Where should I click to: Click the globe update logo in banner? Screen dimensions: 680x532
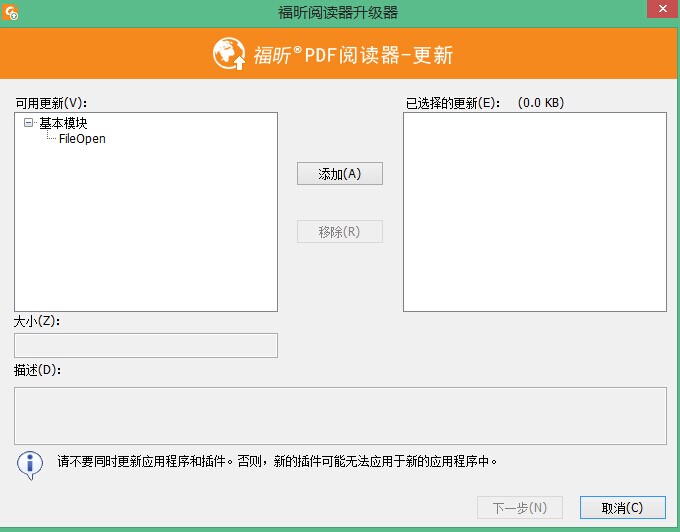(x=229, y=54)
